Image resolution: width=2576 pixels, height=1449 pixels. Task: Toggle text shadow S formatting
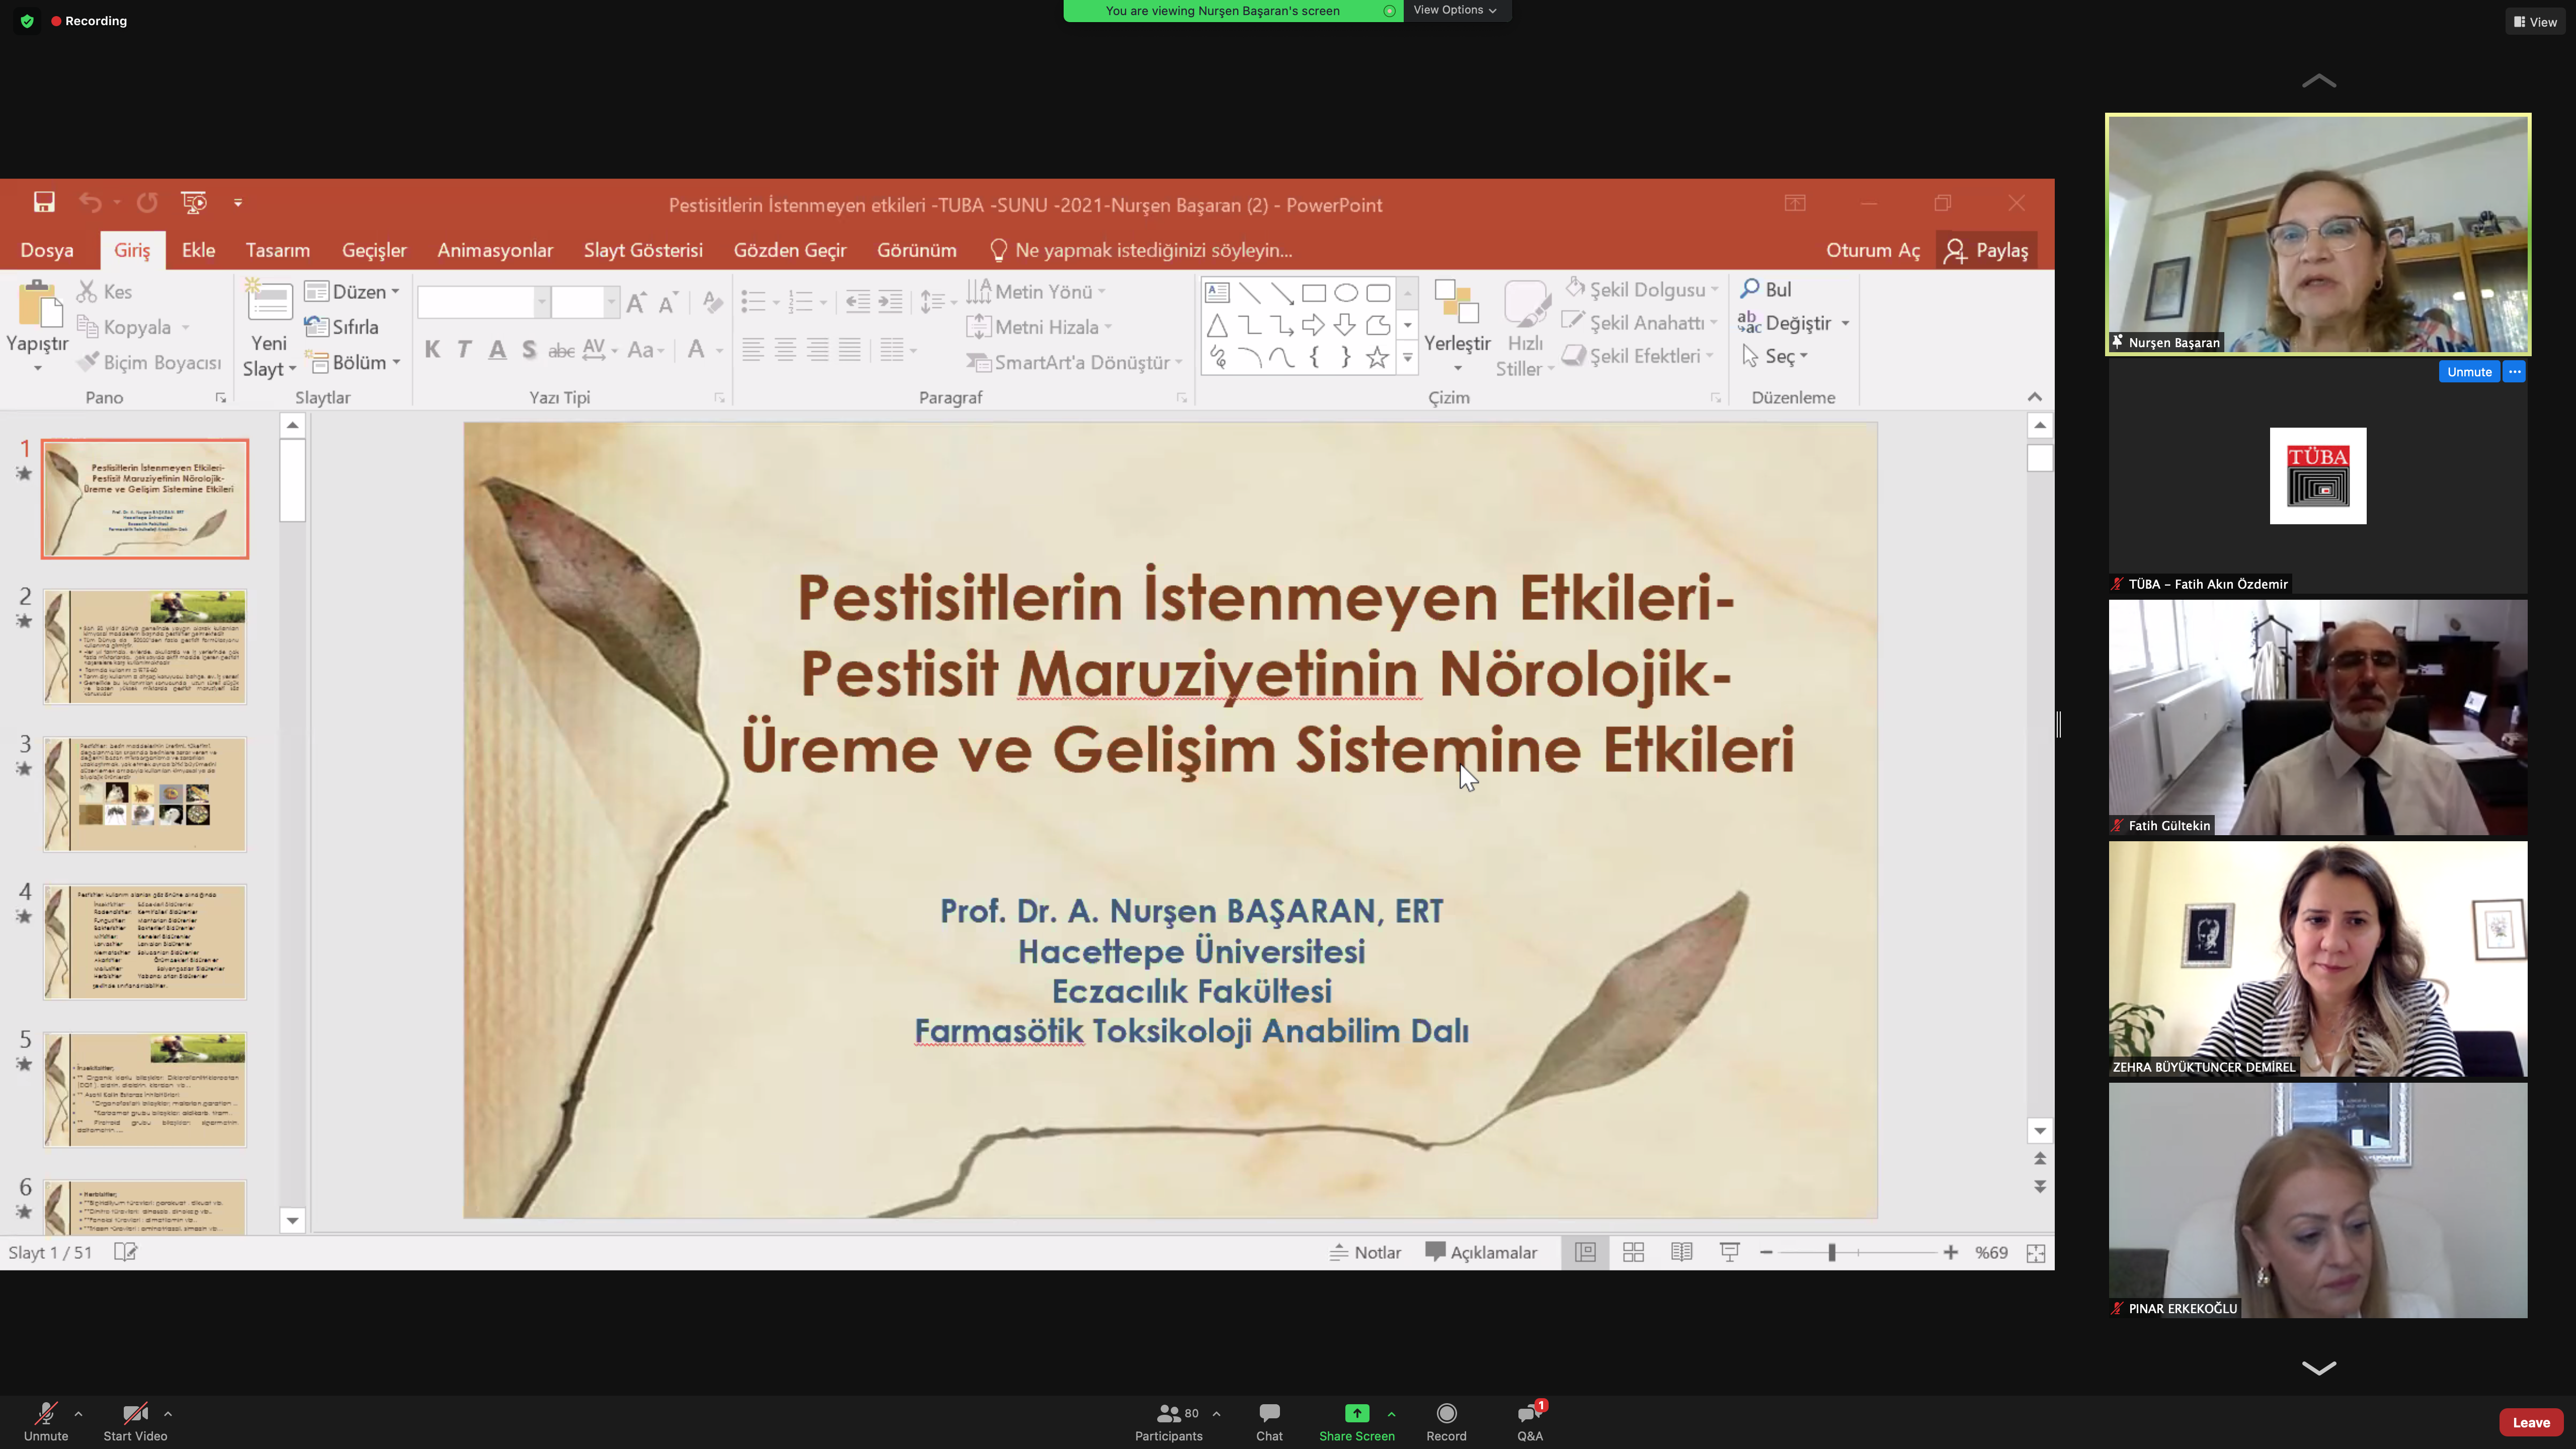click(x=529, y=349)
